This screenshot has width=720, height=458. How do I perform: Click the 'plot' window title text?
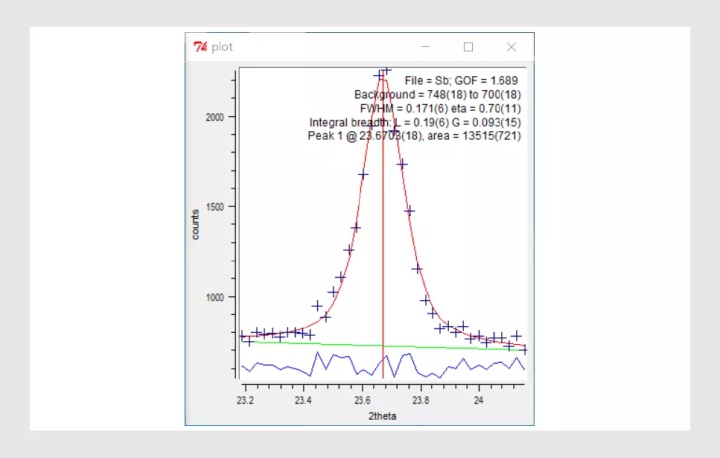(222, 47)
